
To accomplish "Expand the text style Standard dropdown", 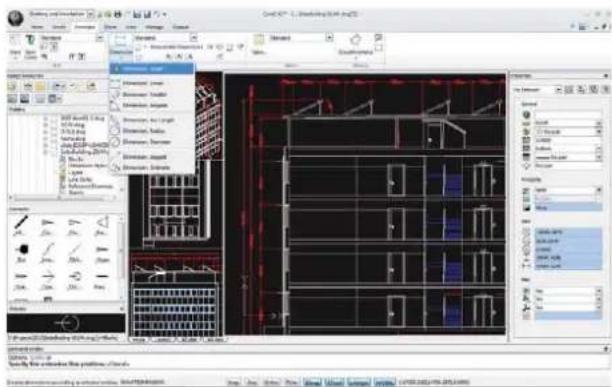I will [x=100, y=38].
